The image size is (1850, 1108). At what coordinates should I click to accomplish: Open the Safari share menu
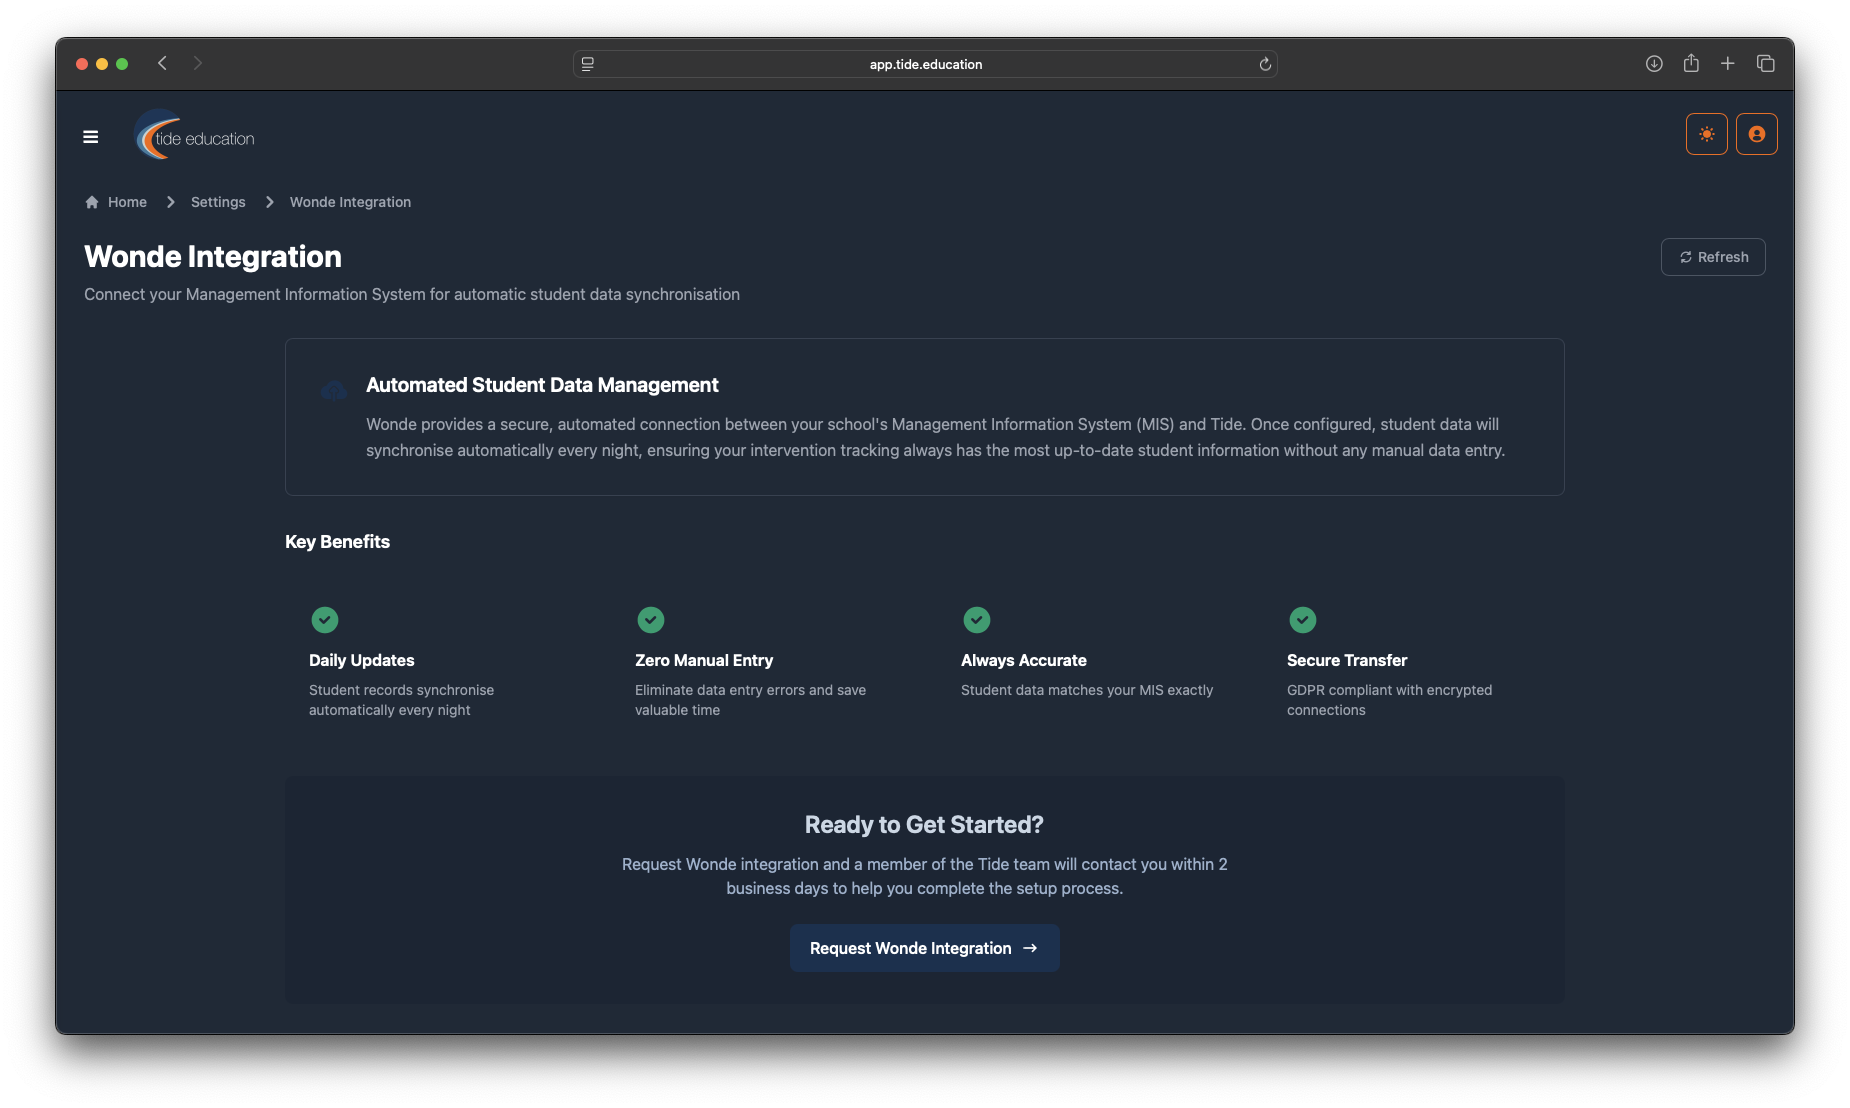[1691, 64]
